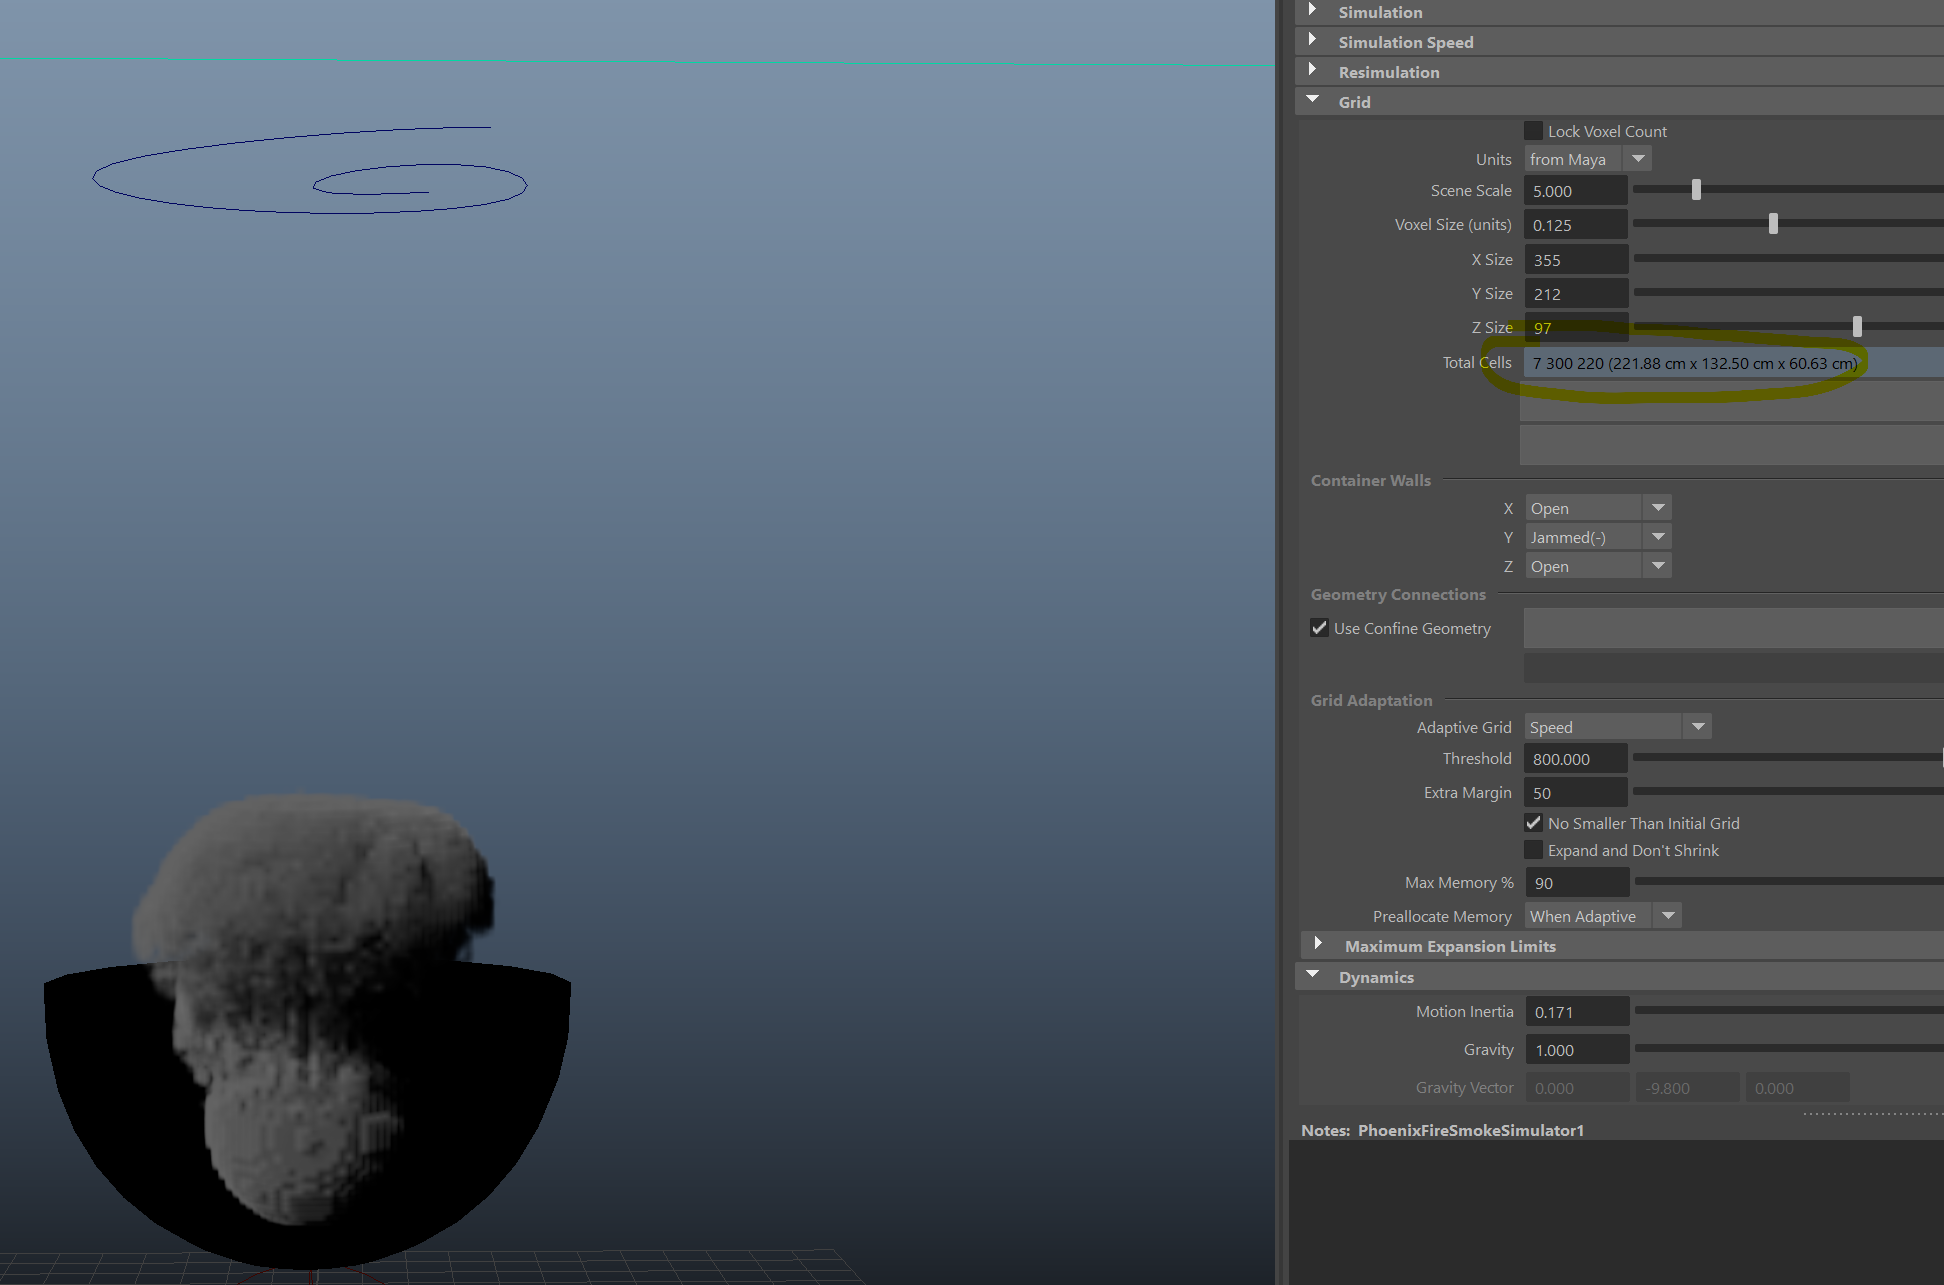
Task: Click the Notes text area
Action: (x=1616, y=1212)
